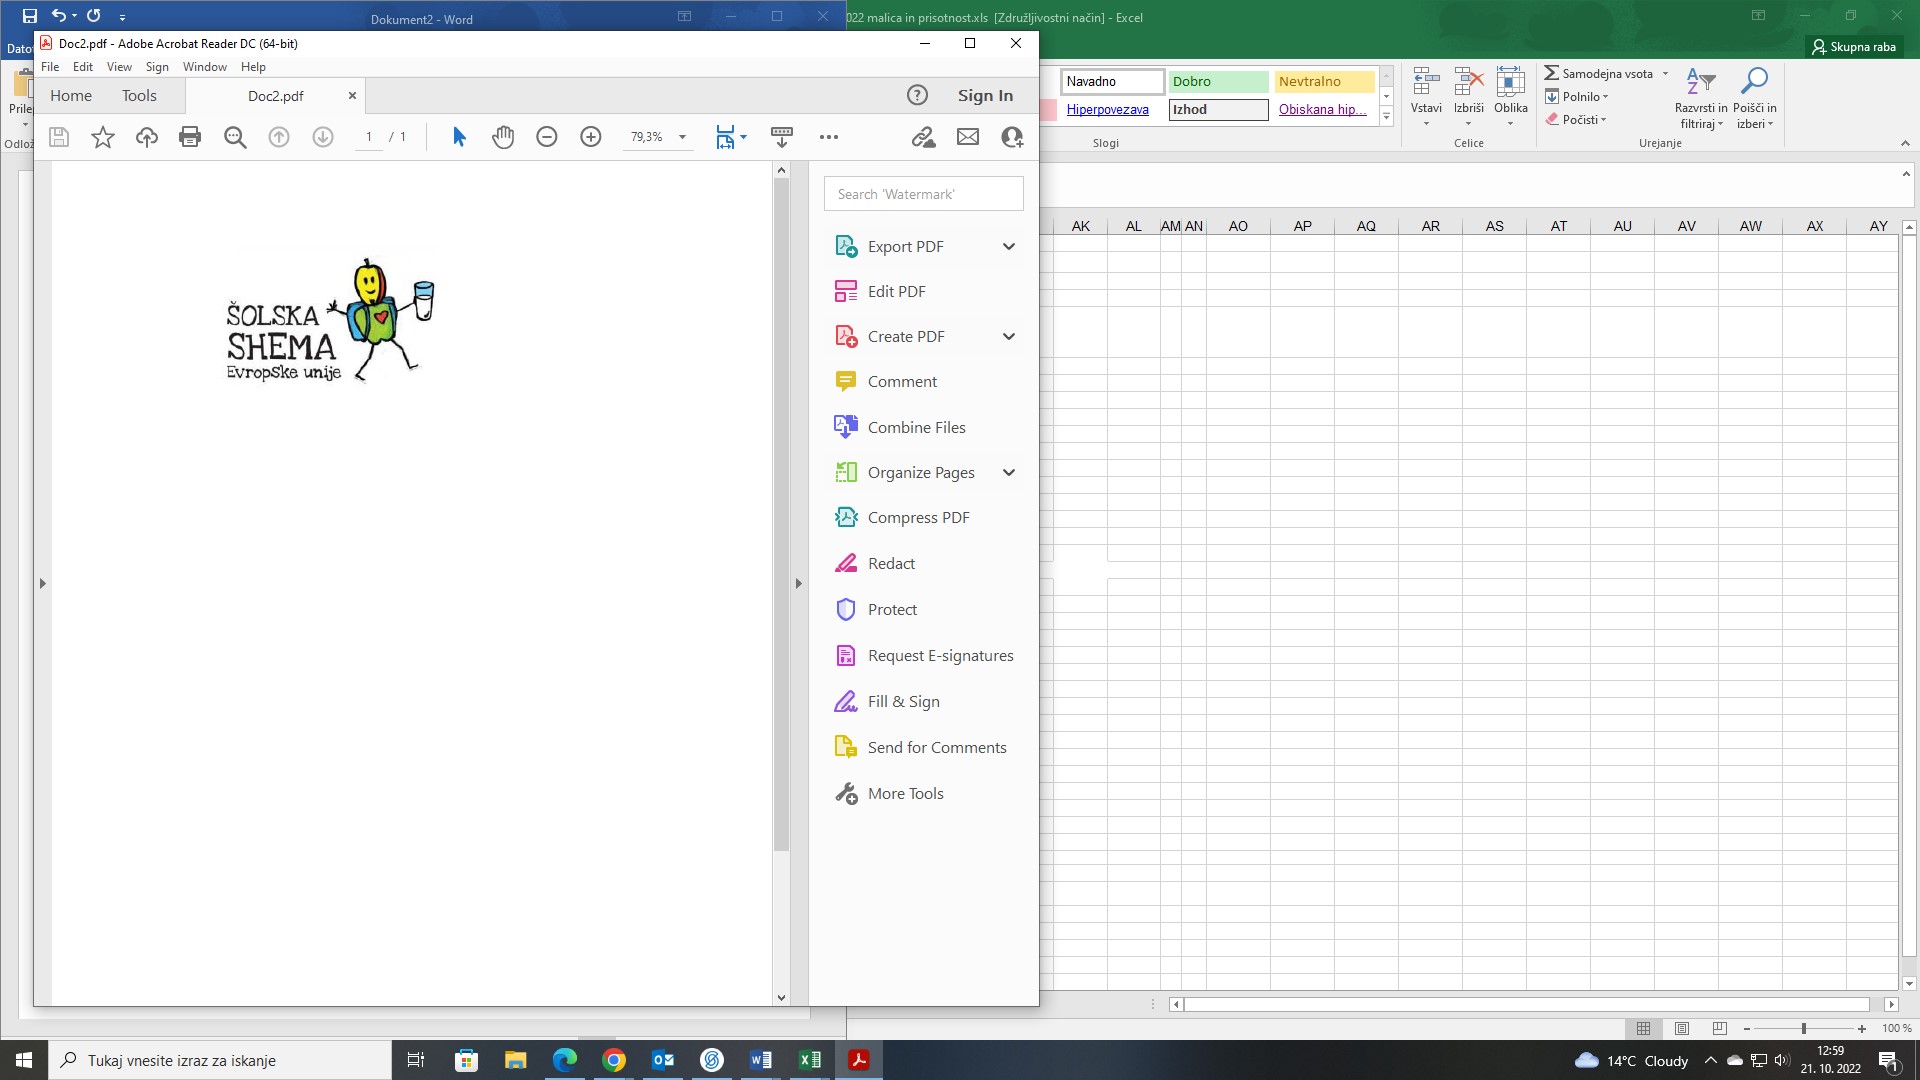Zoom in with the plus circle icon
This screenshot has width=1920, height=1080.
591,137
